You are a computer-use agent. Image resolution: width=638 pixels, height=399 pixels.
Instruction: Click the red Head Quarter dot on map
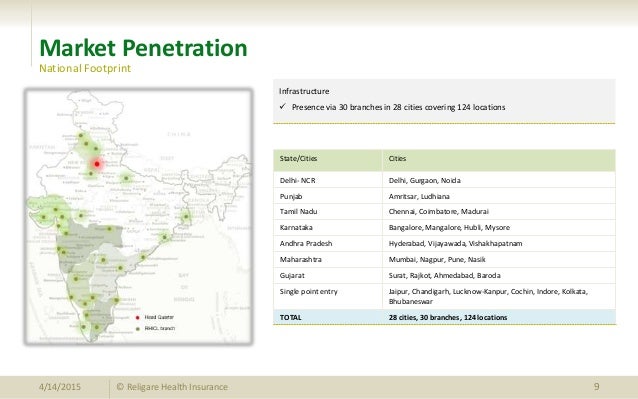pos(97,164)
